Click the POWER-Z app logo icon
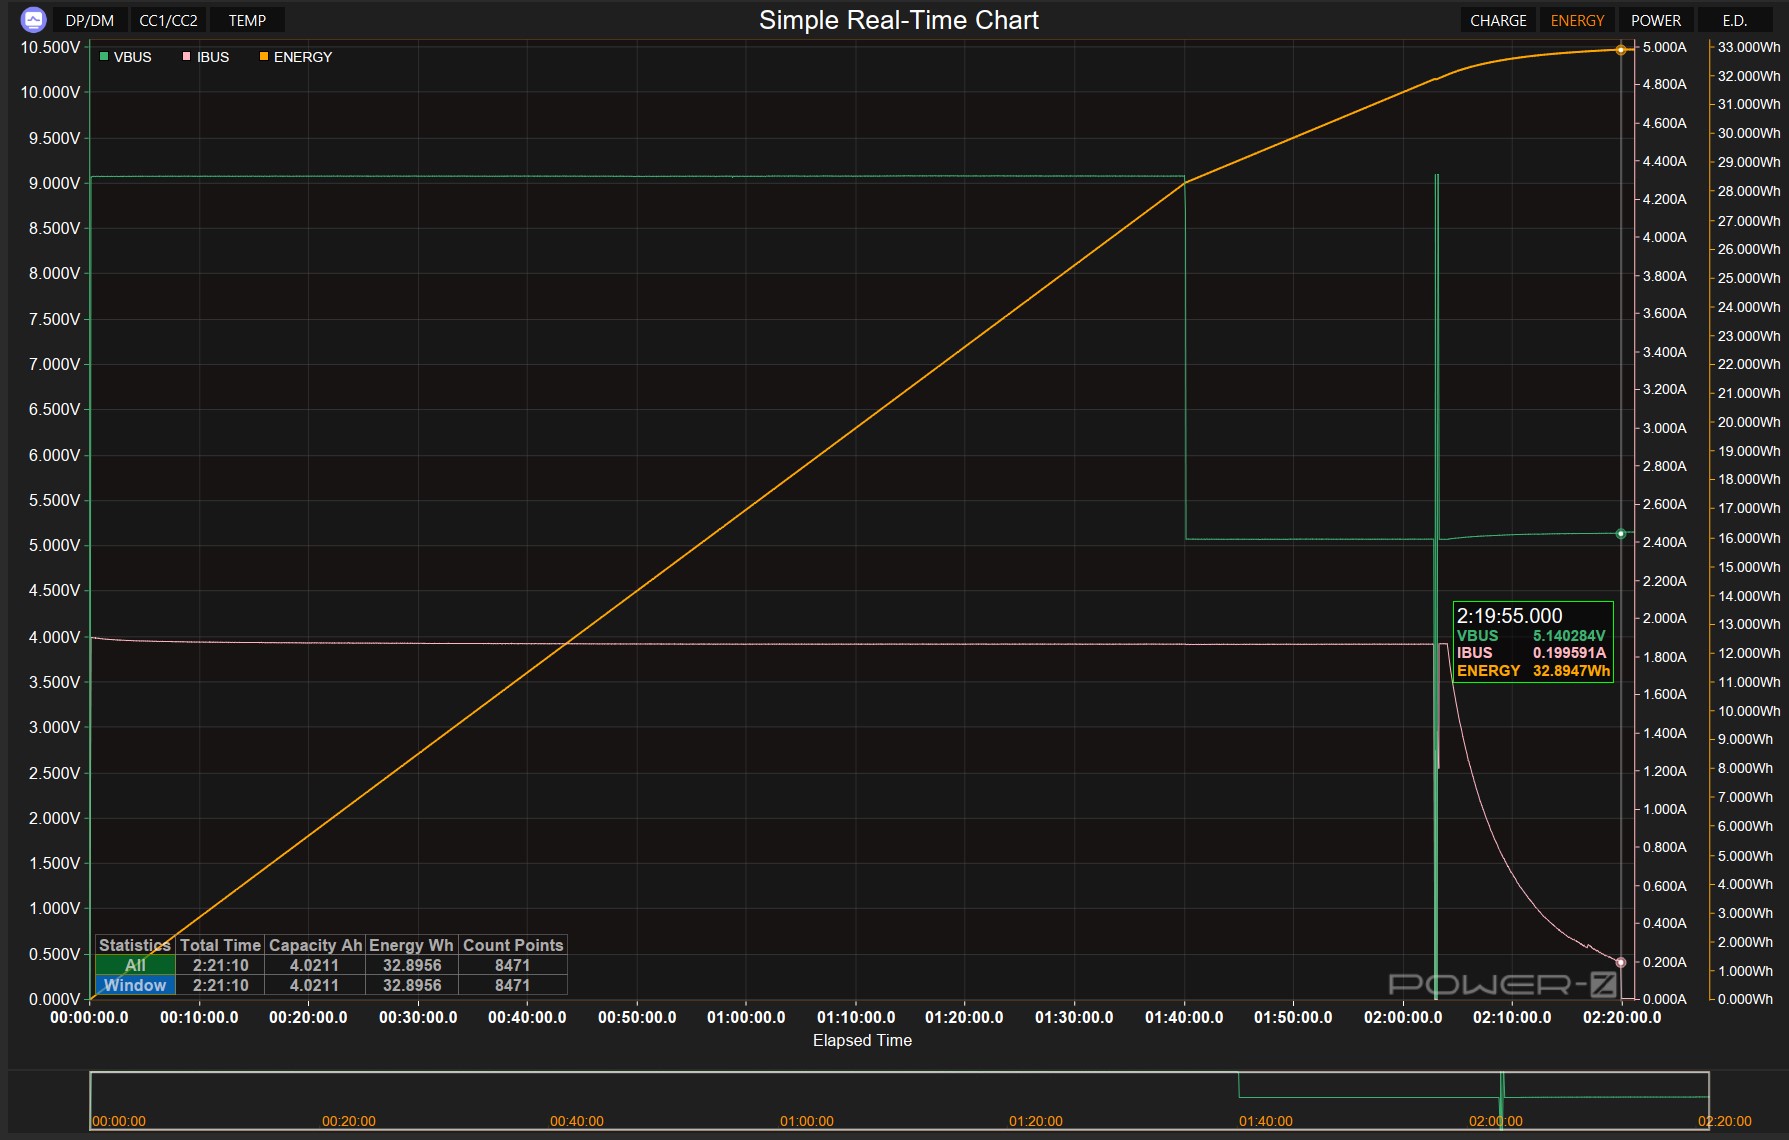1789x1140 pixels. point(33,20)
